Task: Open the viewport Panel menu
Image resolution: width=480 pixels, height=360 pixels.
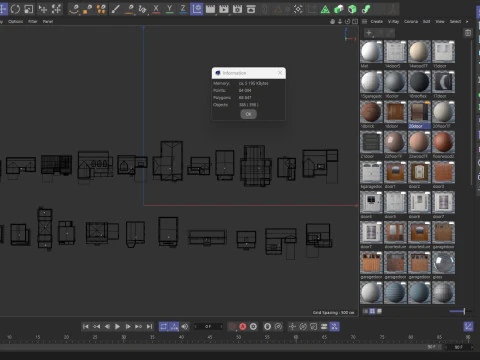Action: click(48, 21)
